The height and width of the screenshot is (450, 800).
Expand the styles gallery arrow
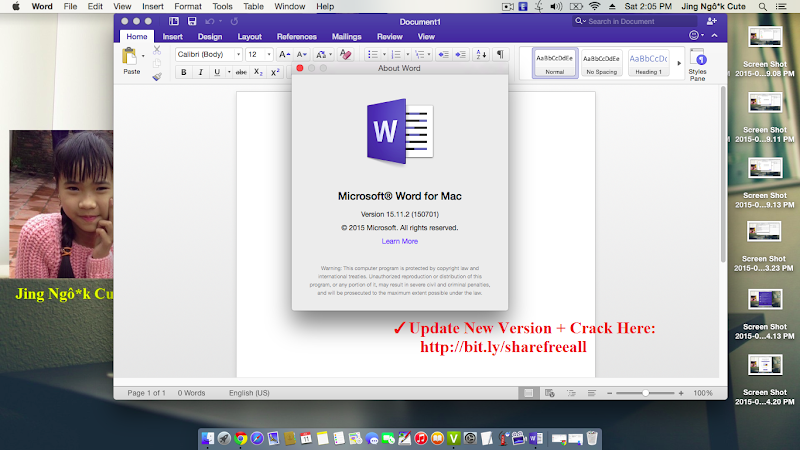(679, 63)
